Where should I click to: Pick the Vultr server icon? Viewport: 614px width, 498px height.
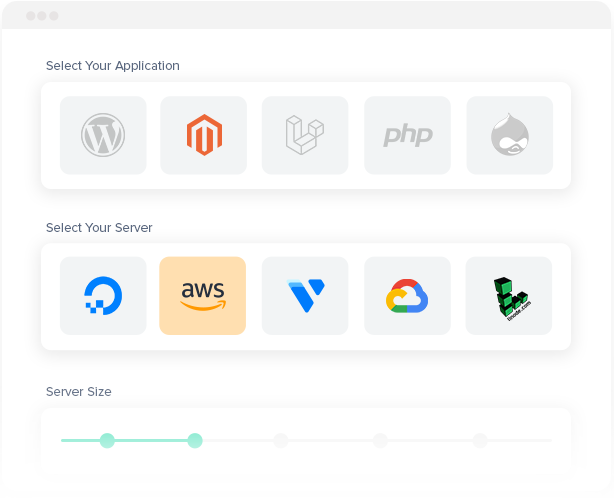click(305, 296)
